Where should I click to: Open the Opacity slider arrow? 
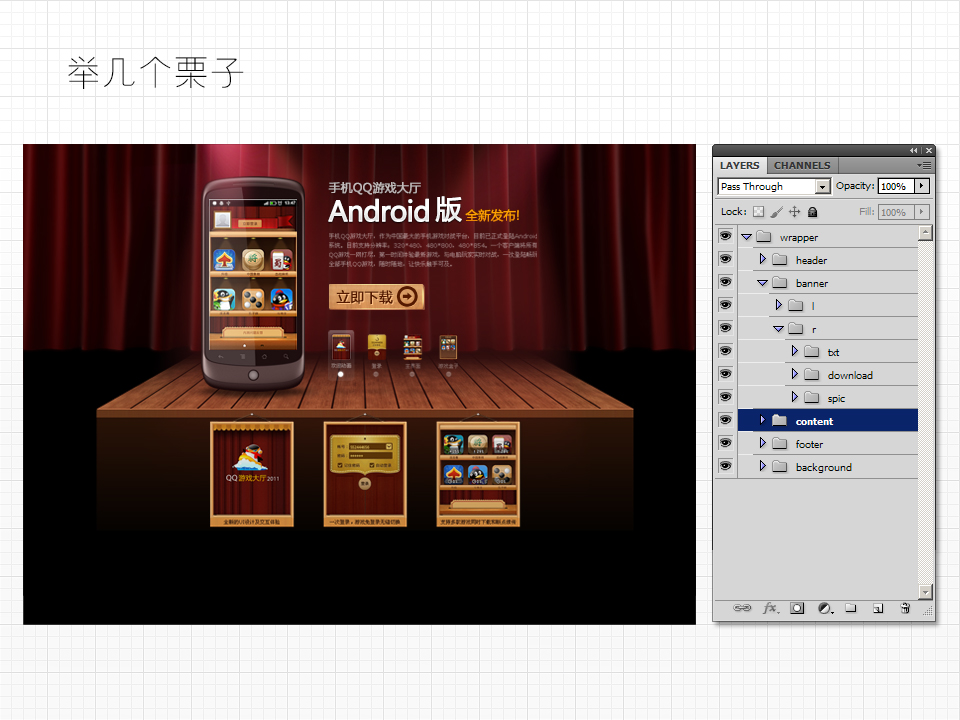(921, 186)
